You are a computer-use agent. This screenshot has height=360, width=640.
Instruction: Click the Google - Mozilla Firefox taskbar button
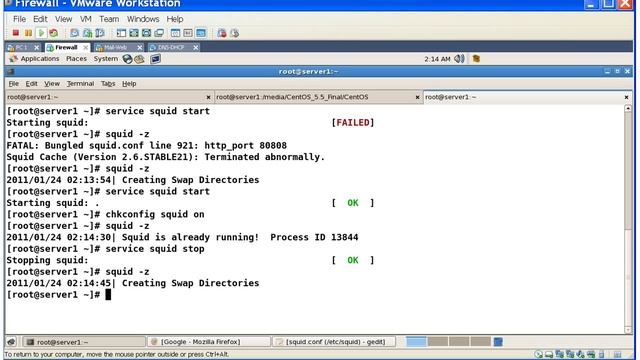coord(208,342)
